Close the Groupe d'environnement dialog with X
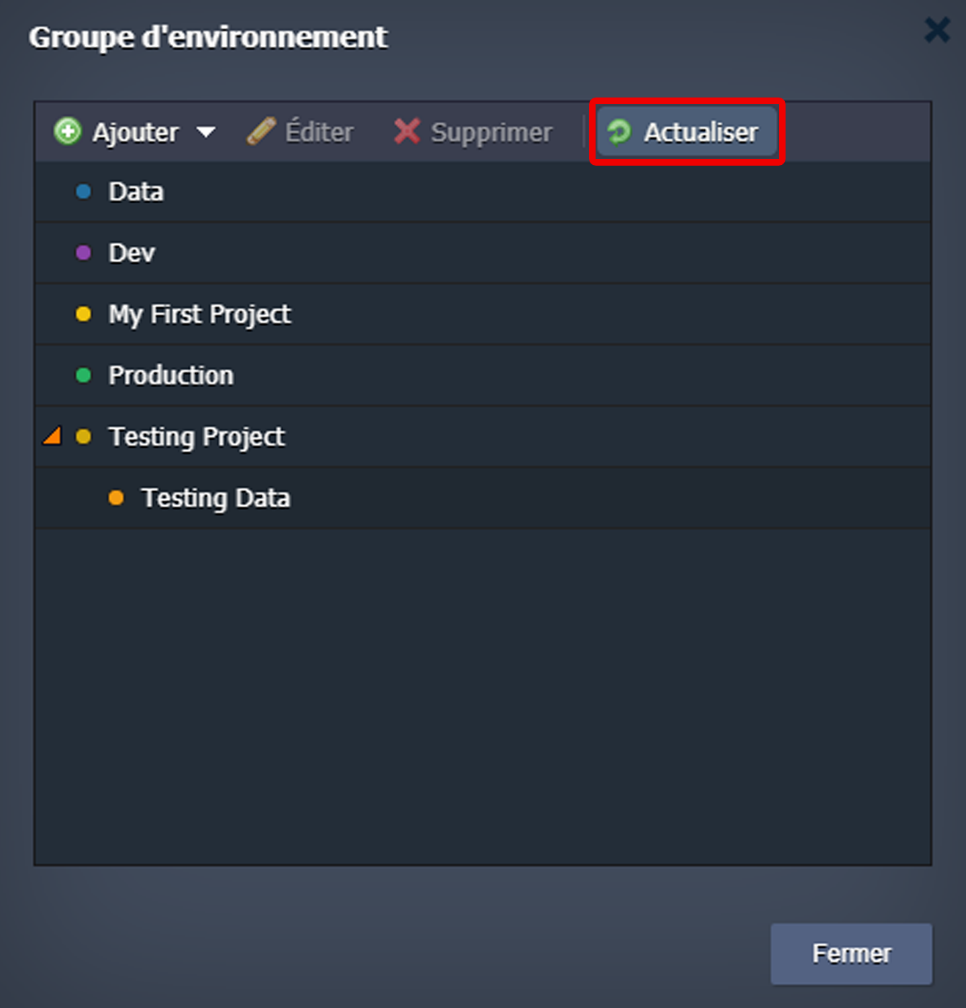The height and width of the screenshot is (1008, 966). click(937, 30)
